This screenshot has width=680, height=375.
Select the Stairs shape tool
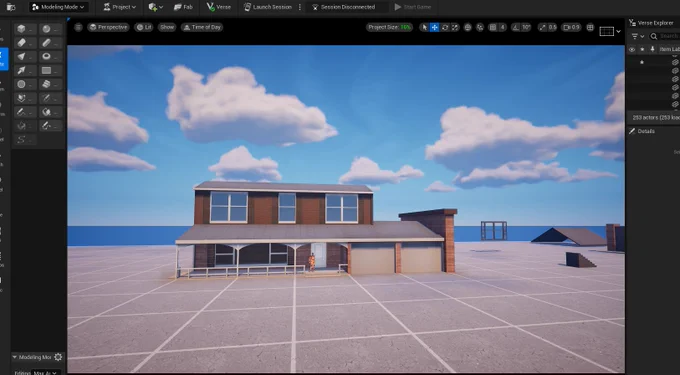51,85
